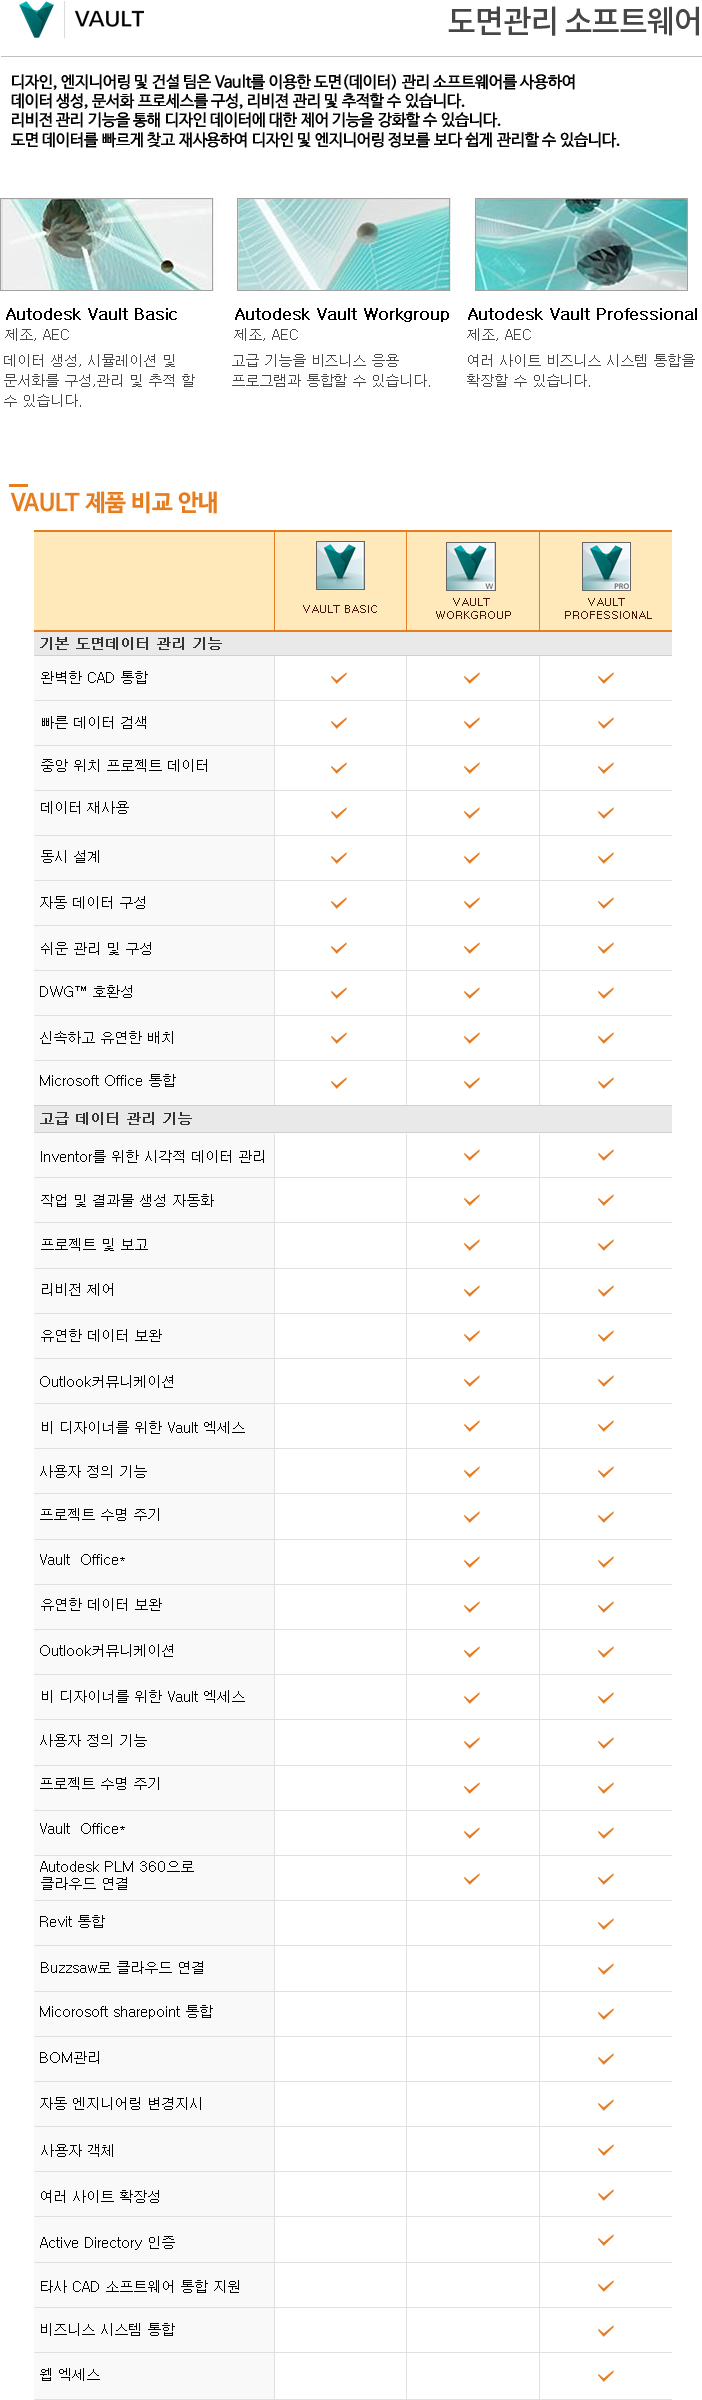
Task: Click the Vault logo icon in header
Action: click(x=37, y=19)
